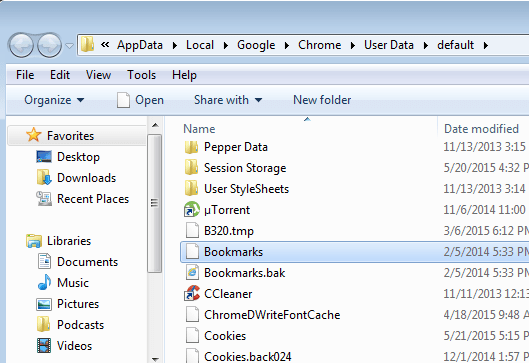
Task: Click the B320.tmp file icon
Action: coord(192,231)
